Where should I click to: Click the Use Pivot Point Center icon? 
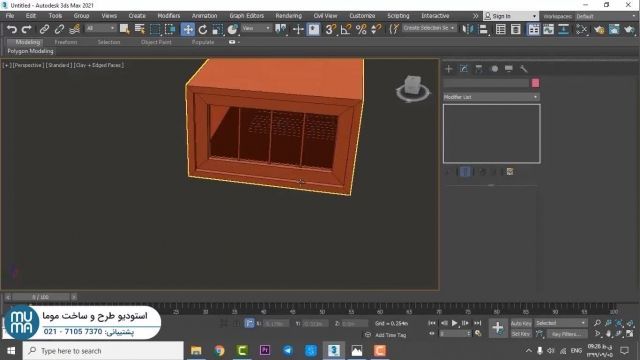click(x=281, y=29)
